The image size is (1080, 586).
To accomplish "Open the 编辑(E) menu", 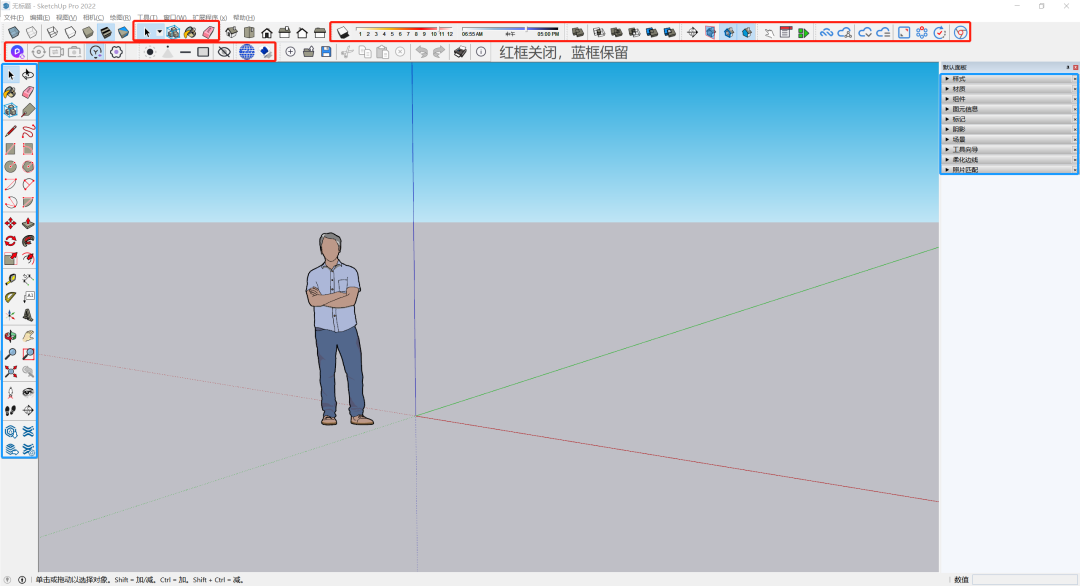I will coord(39,18).
